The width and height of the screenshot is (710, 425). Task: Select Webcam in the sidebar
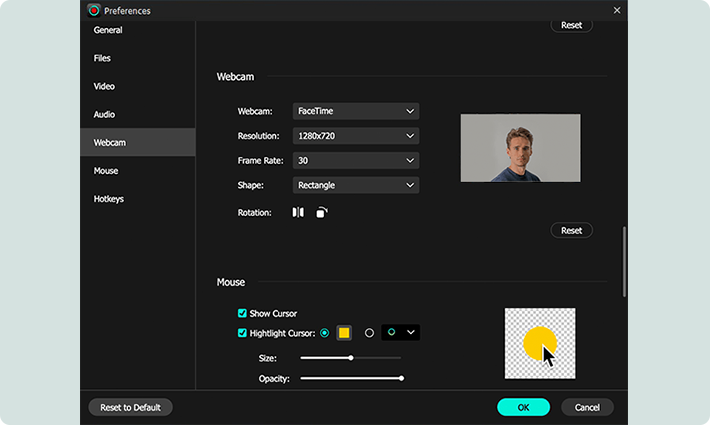[x=138, y=142]
